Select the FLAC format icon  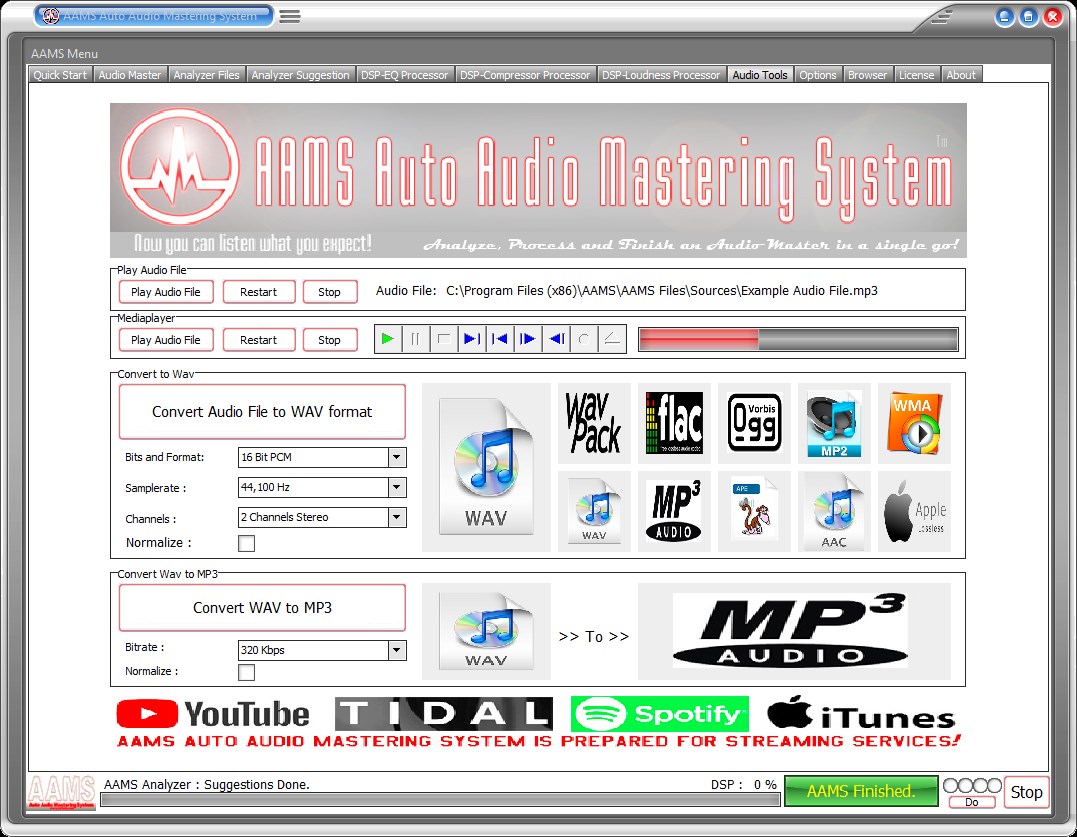[674, 421]
